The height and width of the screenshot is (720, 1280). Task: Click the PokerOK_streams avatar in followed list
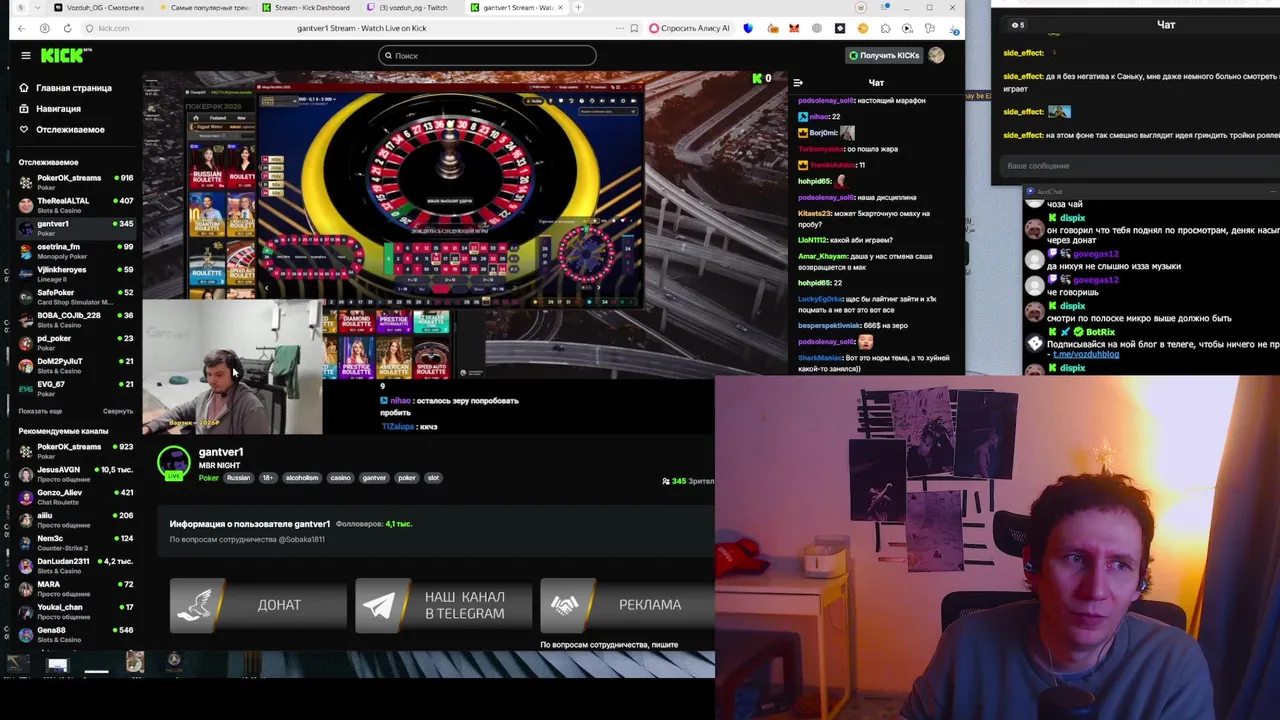click(x=26, y=182)
